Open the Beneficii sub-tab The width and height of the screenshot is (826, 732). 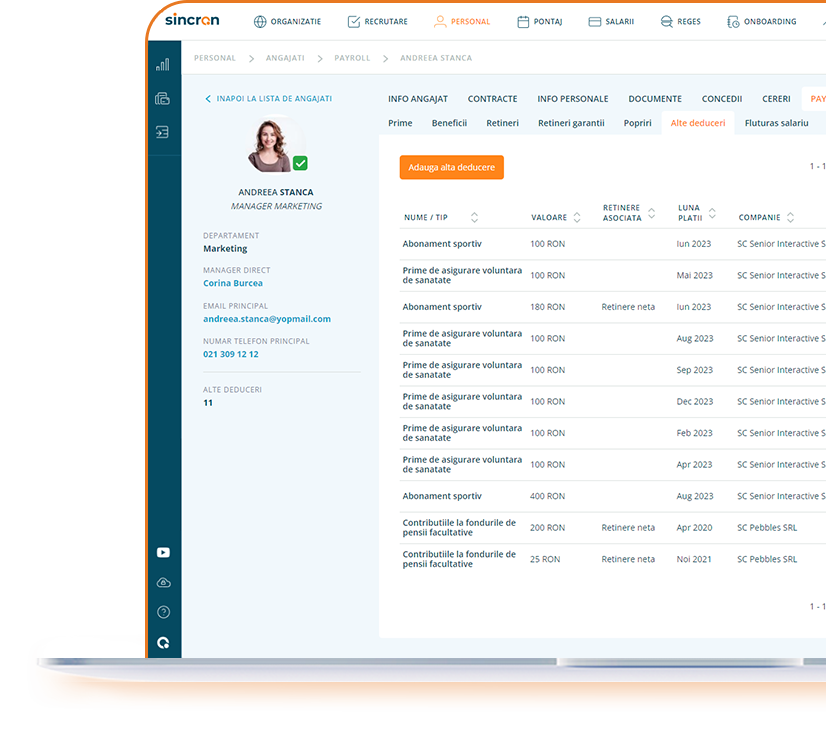[x=449, y=123]
